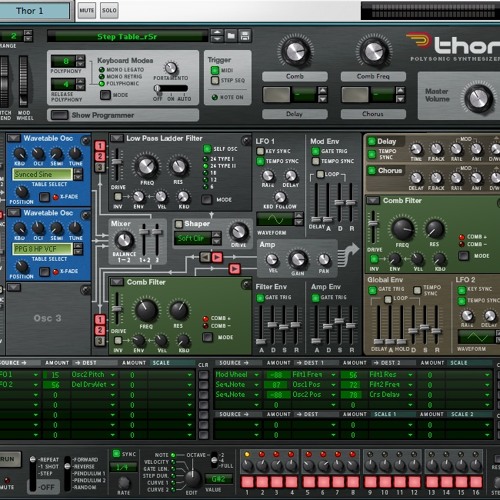Open the Osc 3 slot type menu
Image resolution: width=500 pixels, height=500 pixels.
pyautogui.click(x=14, y=287)
